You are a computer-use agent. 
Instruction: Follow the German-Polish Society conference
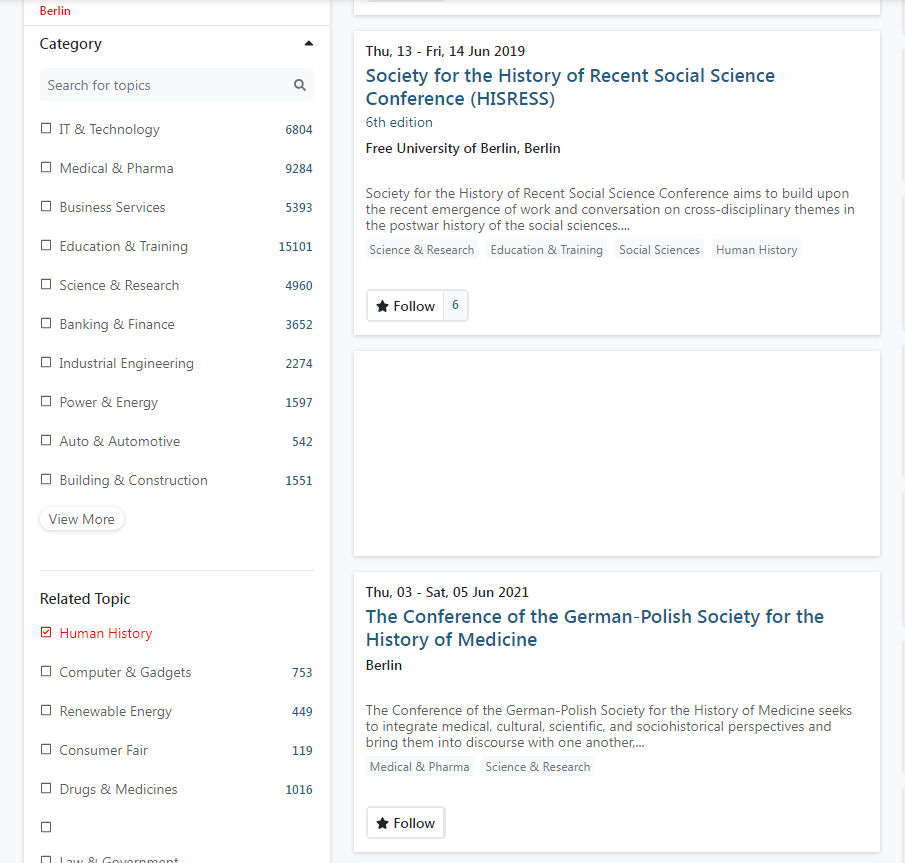[x=405, y=823]
